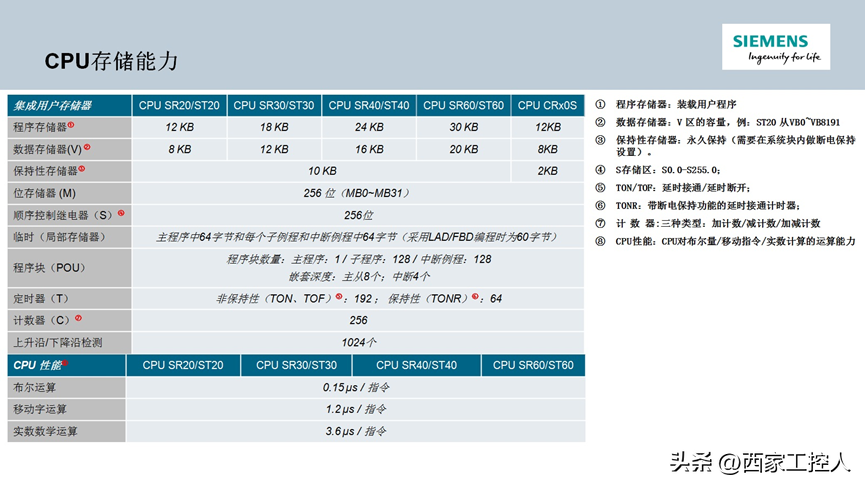
Task: Click the CPU存储能力 slide title
Action: coord(111,61)
